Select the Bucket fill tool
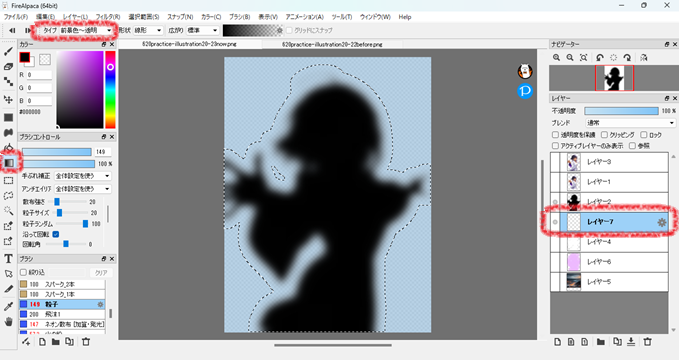Viewport: 679px width, 360px height. click(8, 148)
